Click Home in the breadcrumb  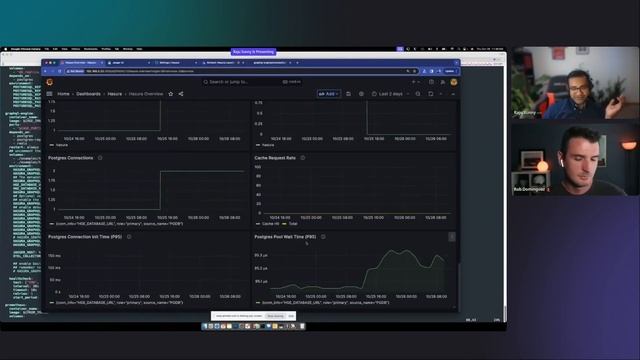63,94
